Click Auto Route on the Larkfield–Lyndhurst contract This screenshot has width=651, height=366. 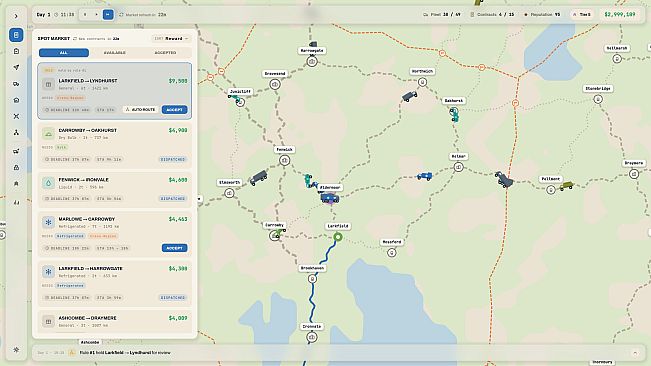140,110
